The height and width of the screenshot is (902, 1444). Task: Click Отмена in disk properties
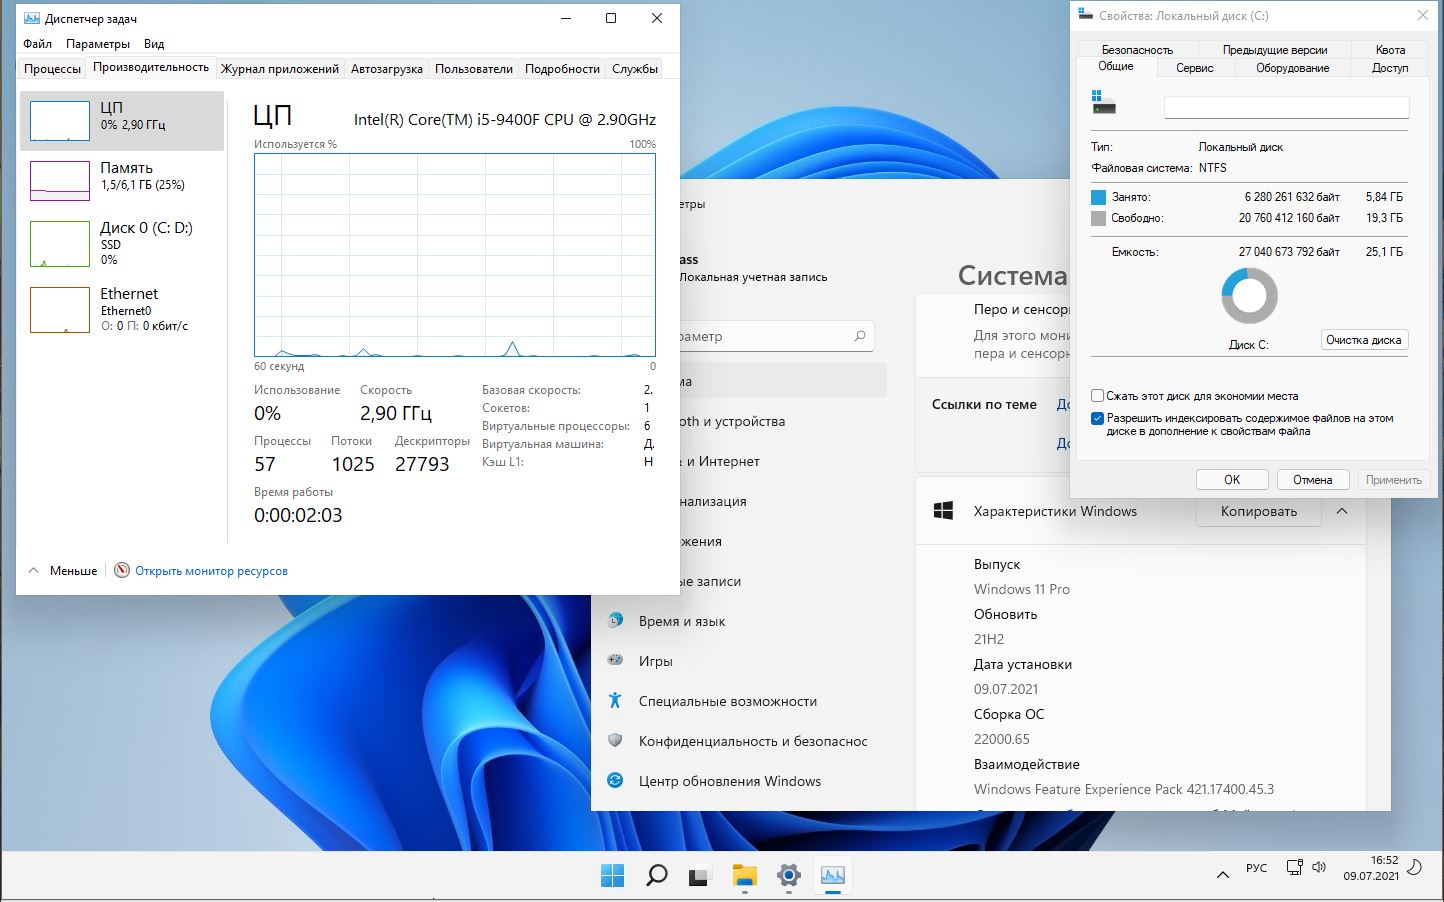point(1313,480)
